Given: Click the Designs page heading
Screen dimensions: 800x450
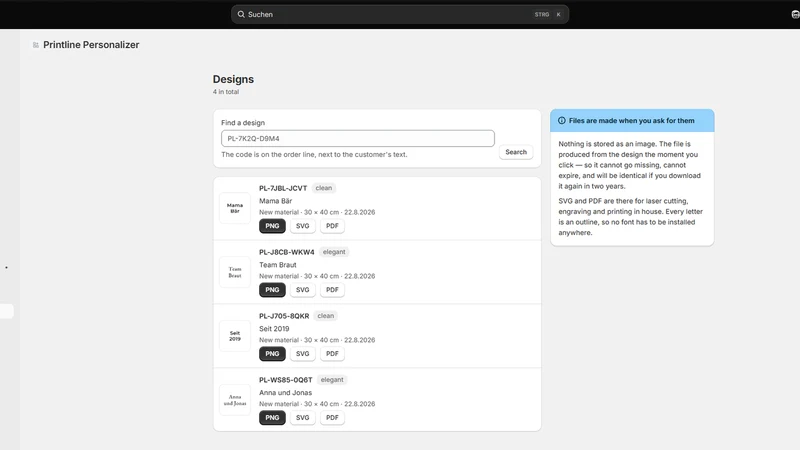Looking at the screenshot, I should 233,79.
